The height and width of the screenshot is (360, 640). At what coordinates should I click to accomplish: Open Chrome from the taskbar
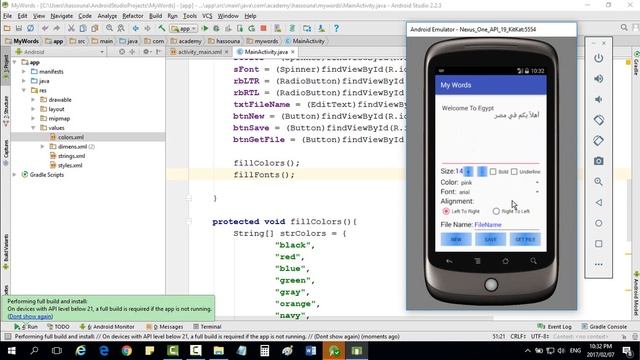click(127, 351)
